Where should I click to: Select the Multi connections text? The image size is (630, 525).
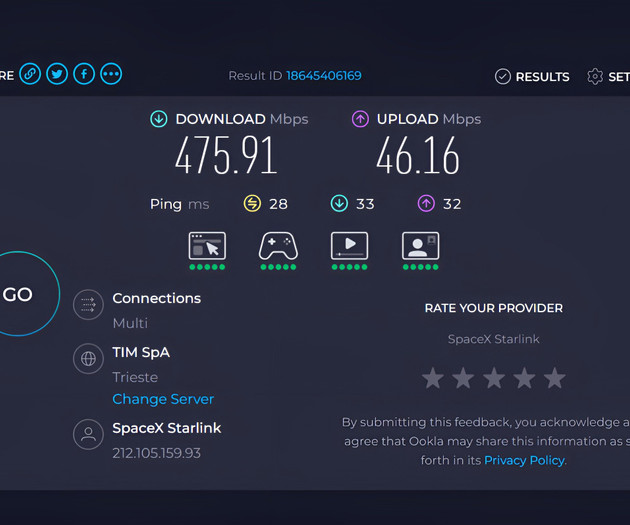coord(130,323)
